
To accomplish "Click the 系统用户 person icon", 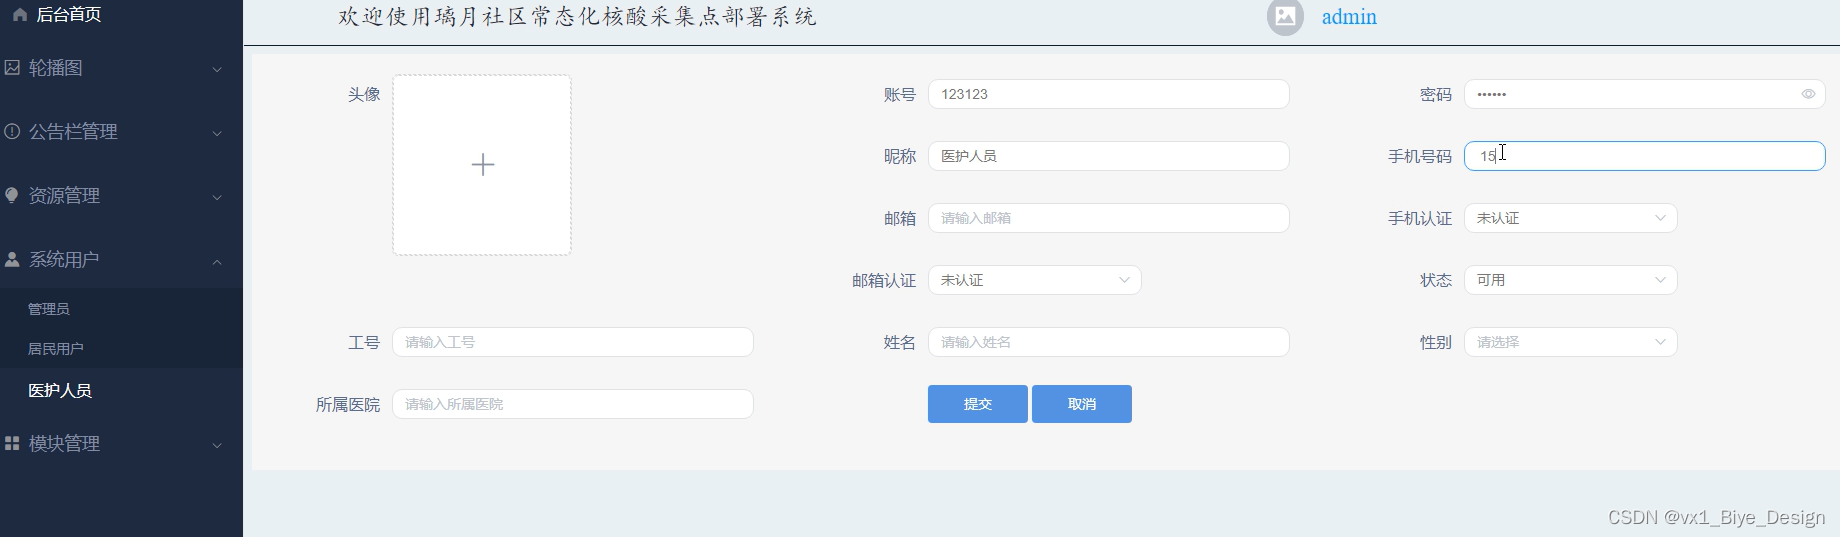I will coord(12,259).
